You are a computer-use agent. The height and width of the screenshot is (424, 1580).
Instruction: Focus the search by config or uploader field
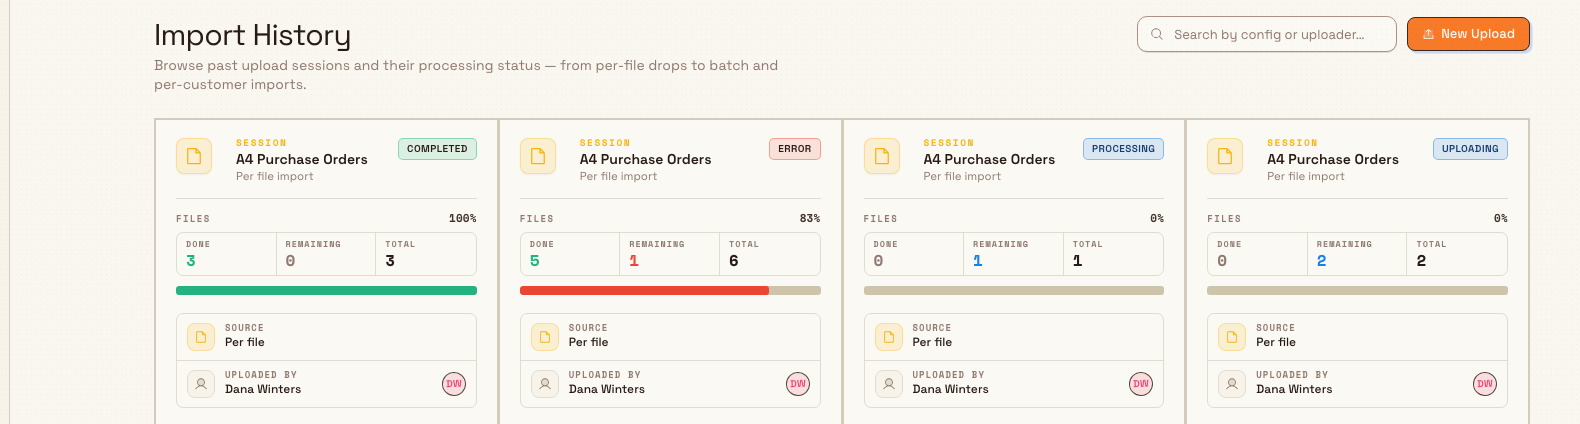coord(1267,34)
